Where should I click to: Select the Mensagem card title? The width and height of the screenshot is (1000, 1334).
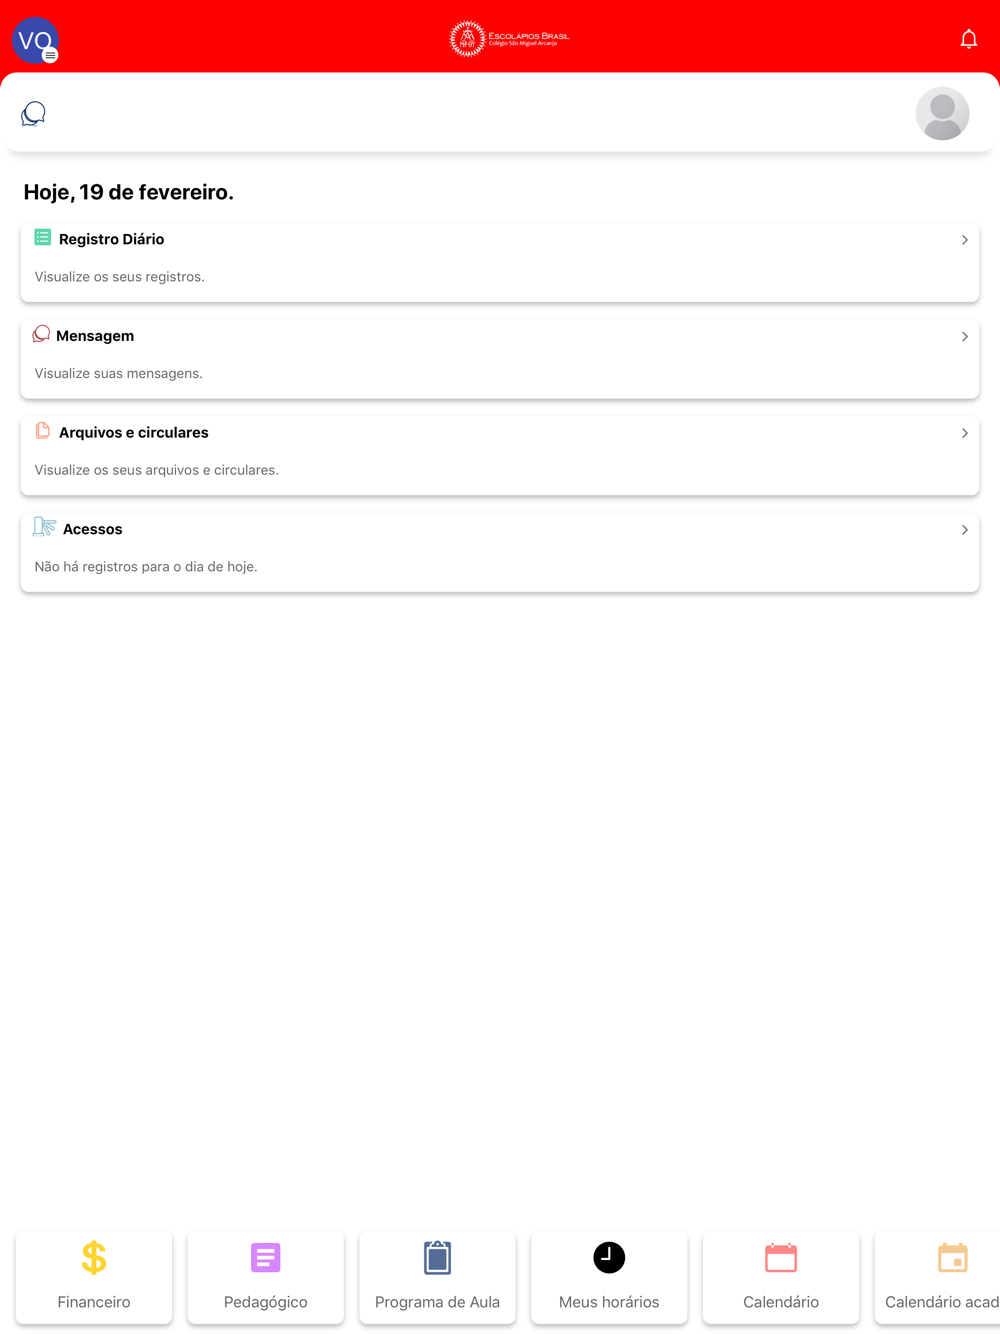tap(95, 336)
